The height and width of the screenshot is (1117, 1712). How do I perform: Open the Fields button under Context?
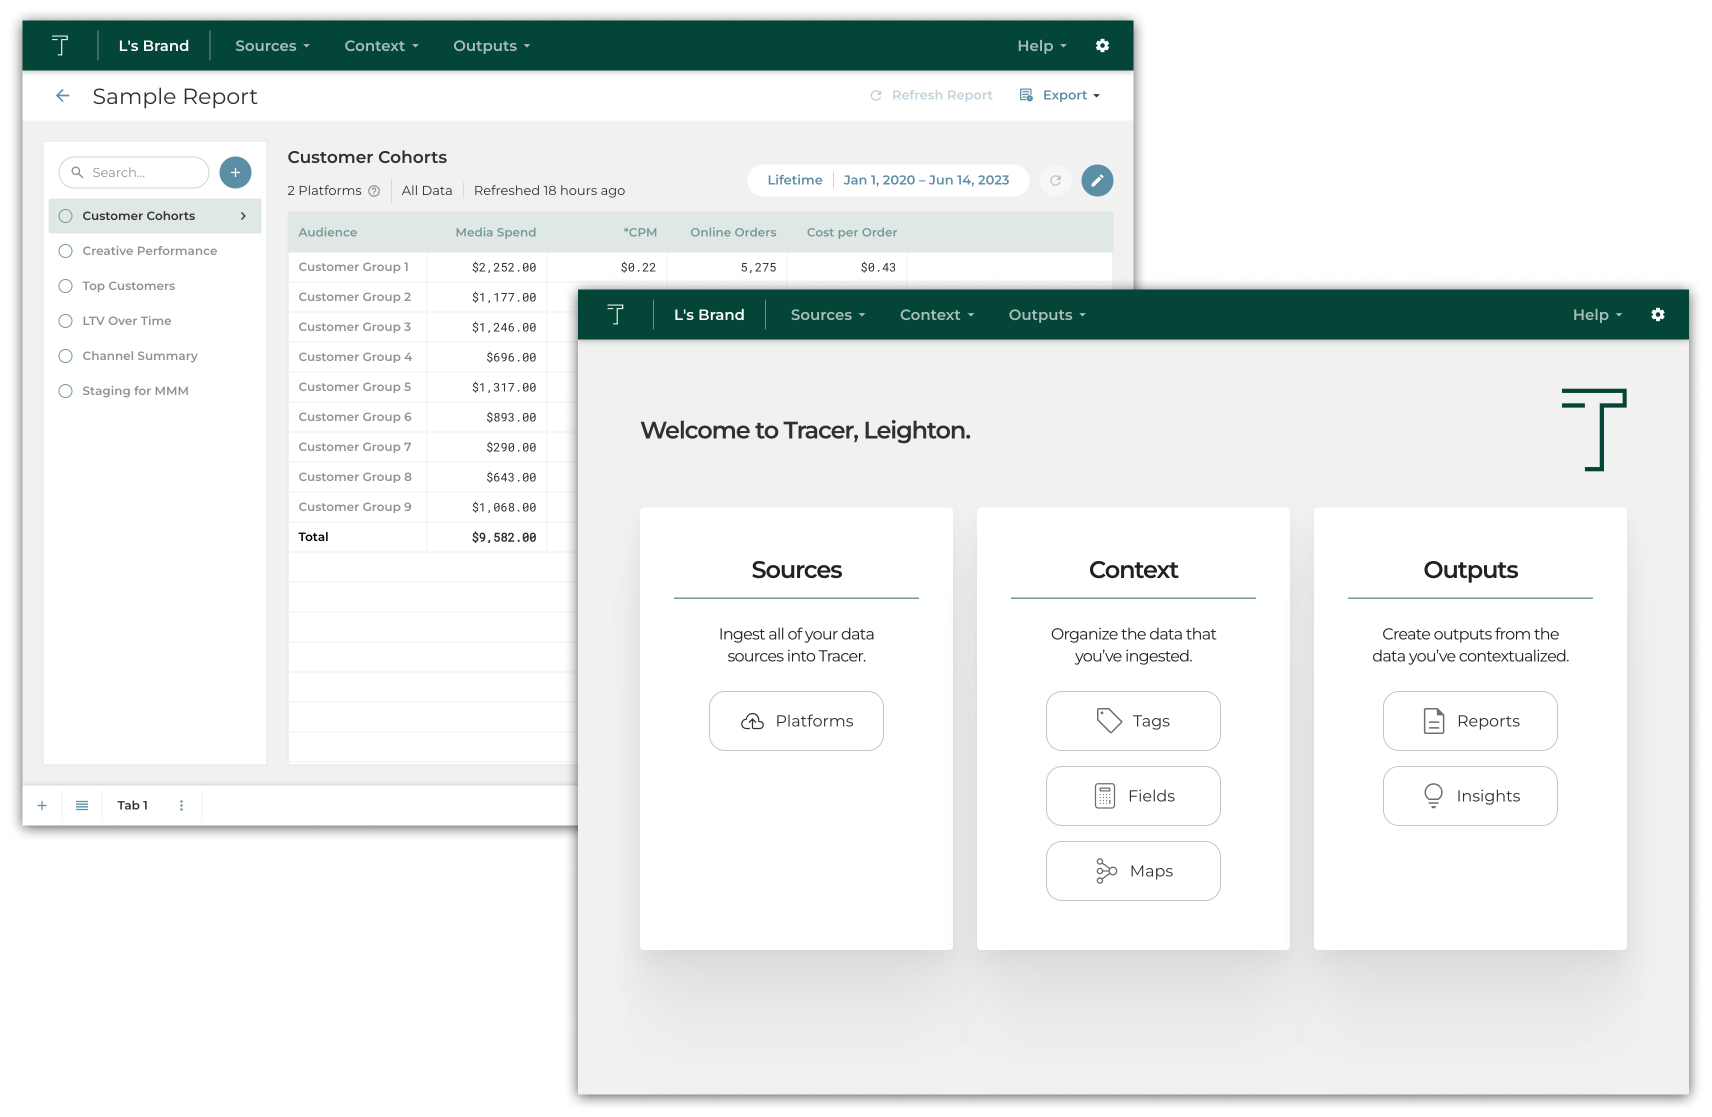click(1133, 796)
